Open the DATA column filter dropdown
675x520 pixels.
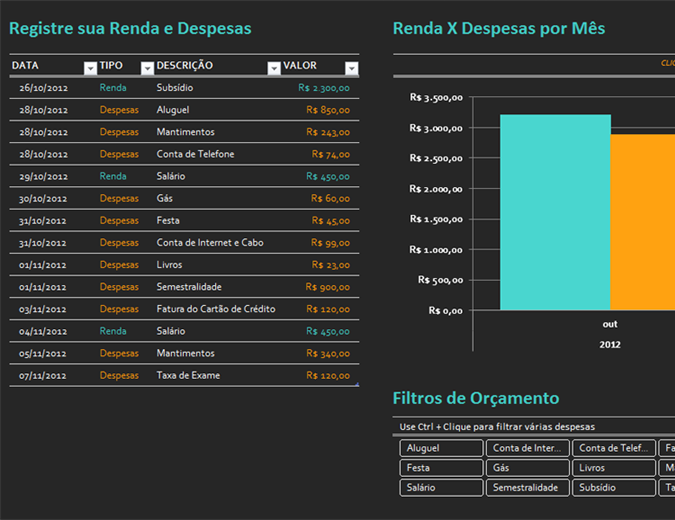(x=90, y=68)
